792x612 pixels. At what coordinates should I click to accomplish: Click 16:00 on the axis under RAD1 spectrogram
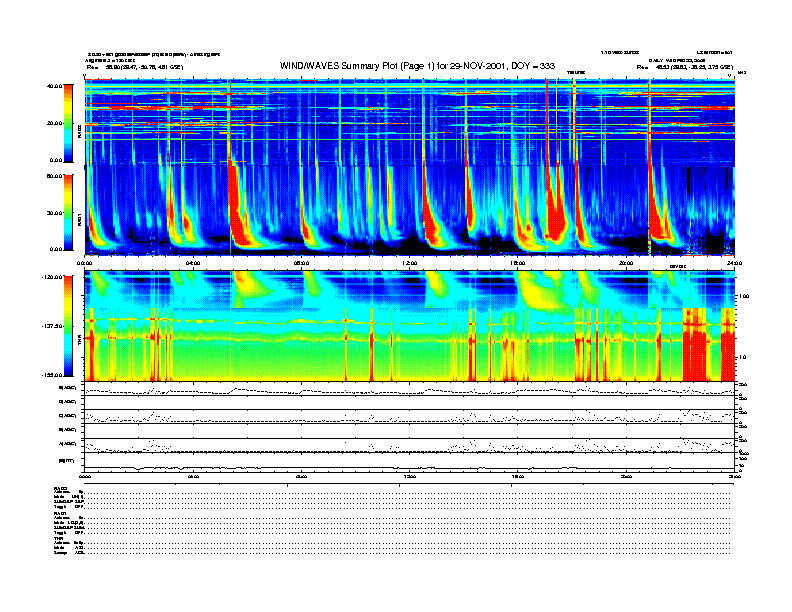pyautogui.click(x=518, y=263)
